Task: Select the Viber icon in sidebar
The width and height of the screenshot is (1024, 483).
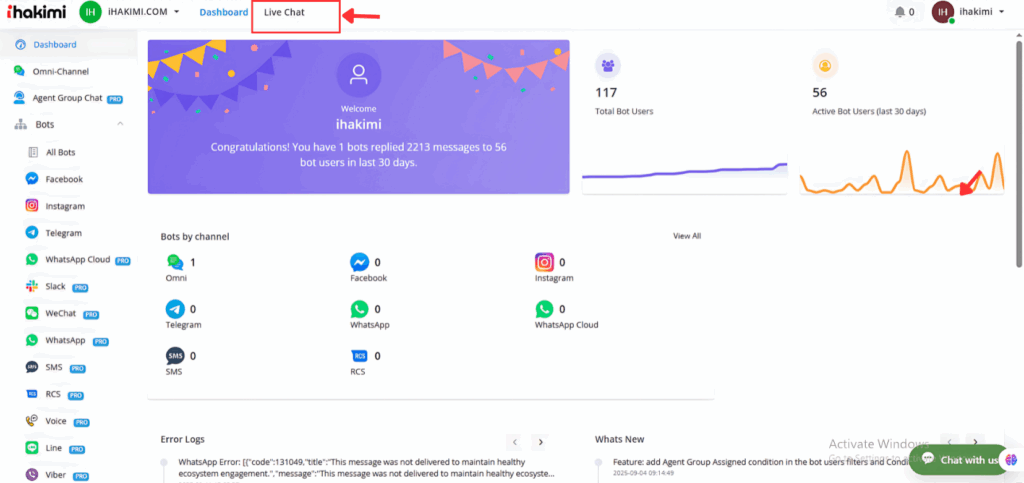Action: click(33, 475)
